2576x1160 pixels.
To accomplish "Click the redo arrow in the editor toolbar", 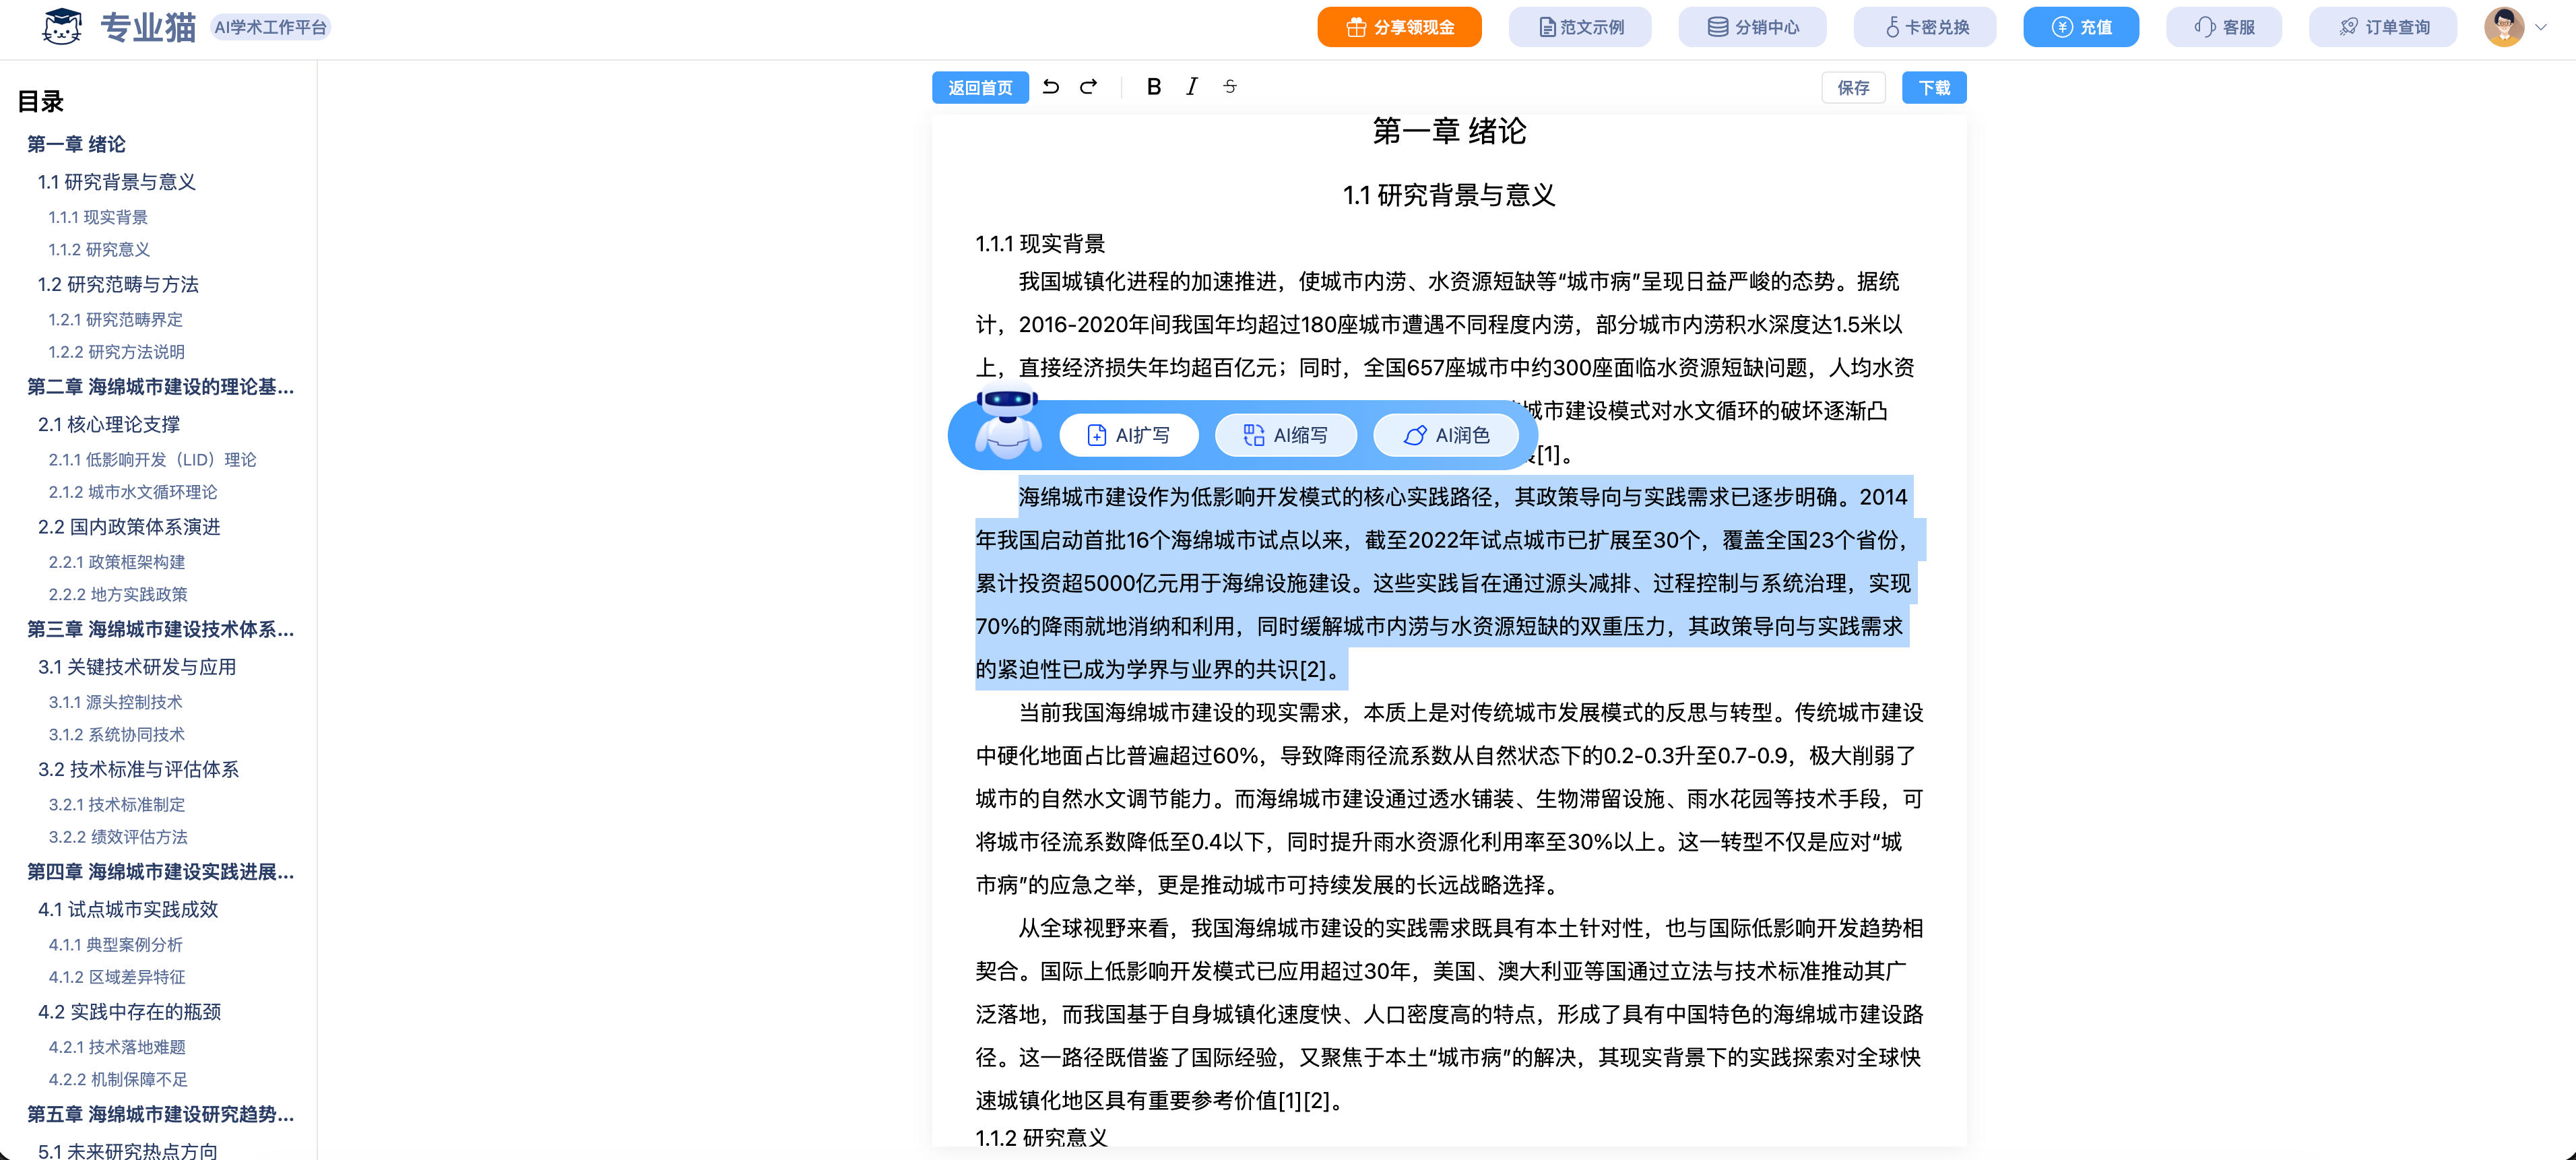I will 1088,87.
